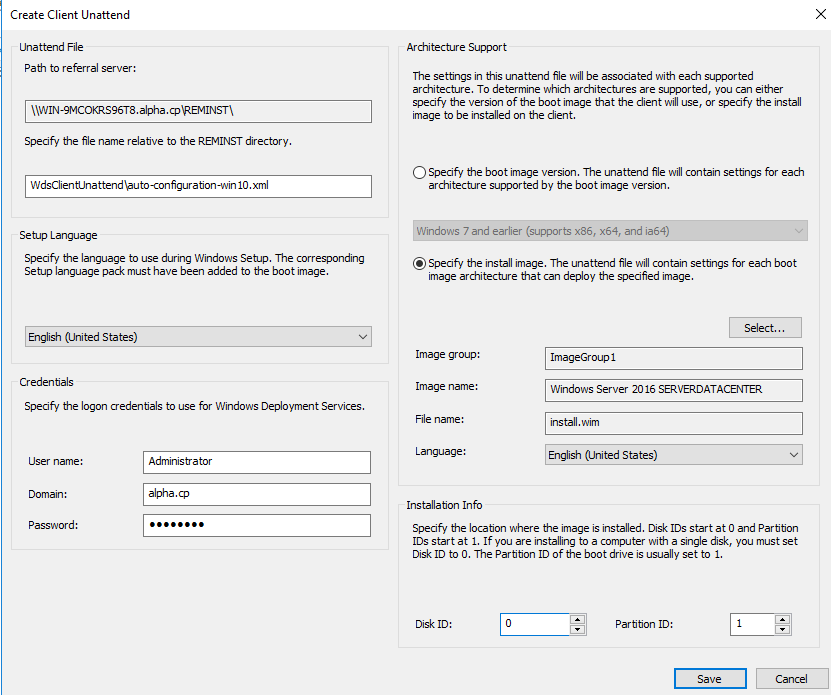Click the Image name text box
The width and height of the screenshot is (831, 695).
(x=674, y=390)
